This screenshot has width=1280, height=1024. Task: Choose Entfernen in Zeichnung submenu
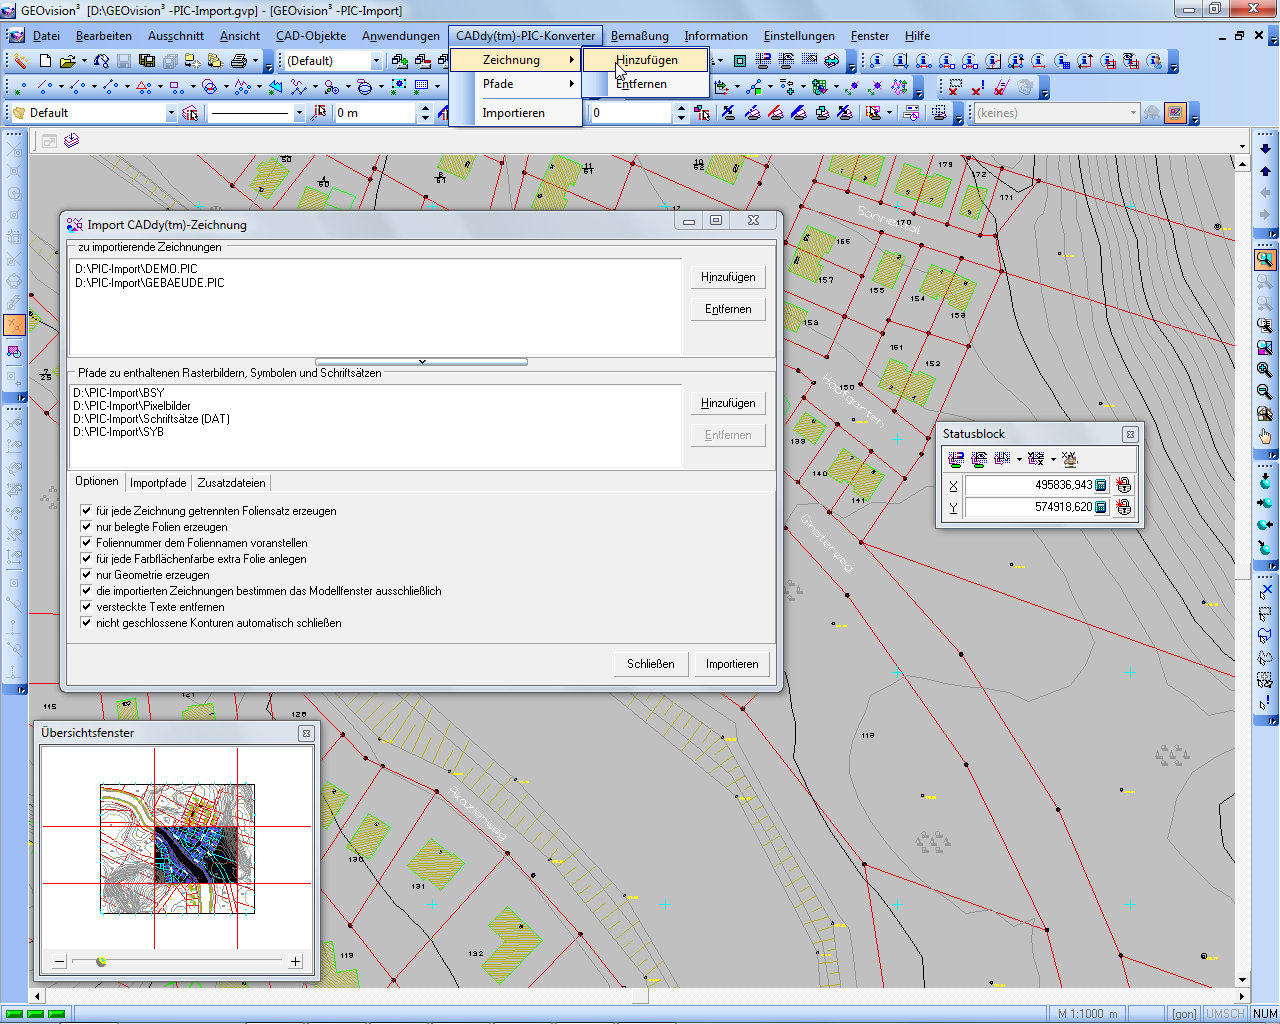[646, 84]
